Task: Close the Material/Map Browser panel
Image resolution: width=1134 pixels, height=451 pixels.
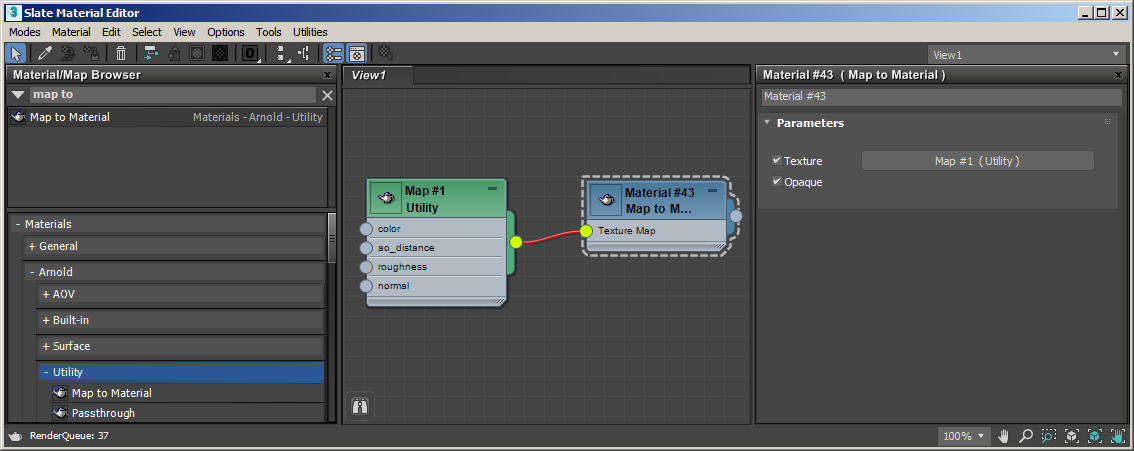Action: pos(328,75)
